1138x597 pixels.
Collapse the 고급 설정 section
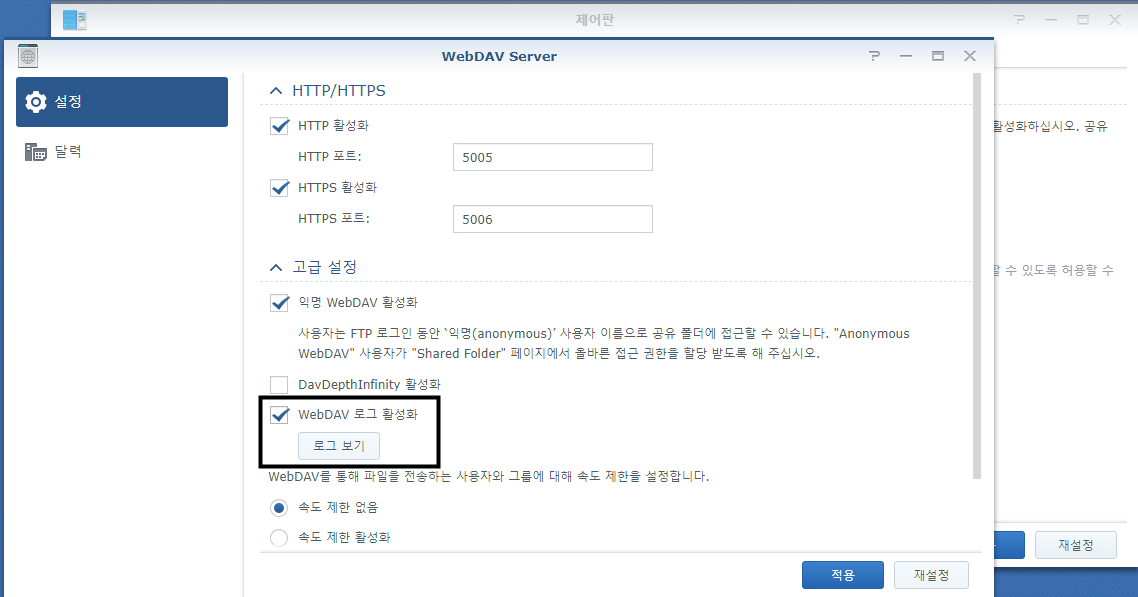pos(276,268)
